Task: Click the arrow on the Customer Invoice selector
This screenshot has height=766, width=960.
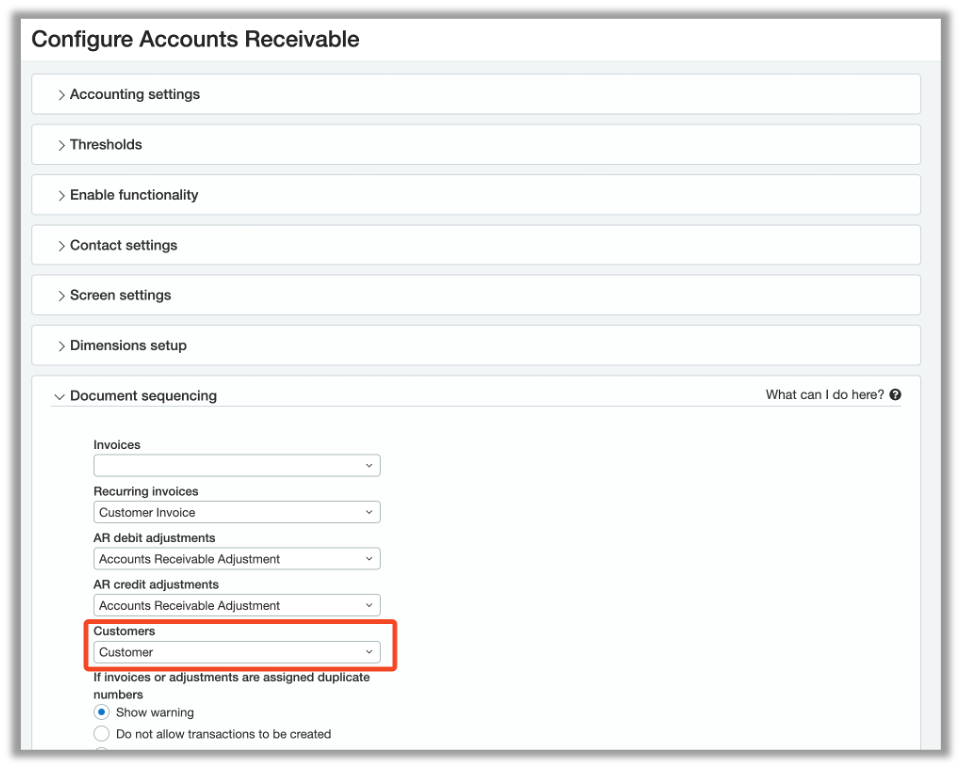Action: (x=368, y=512)
